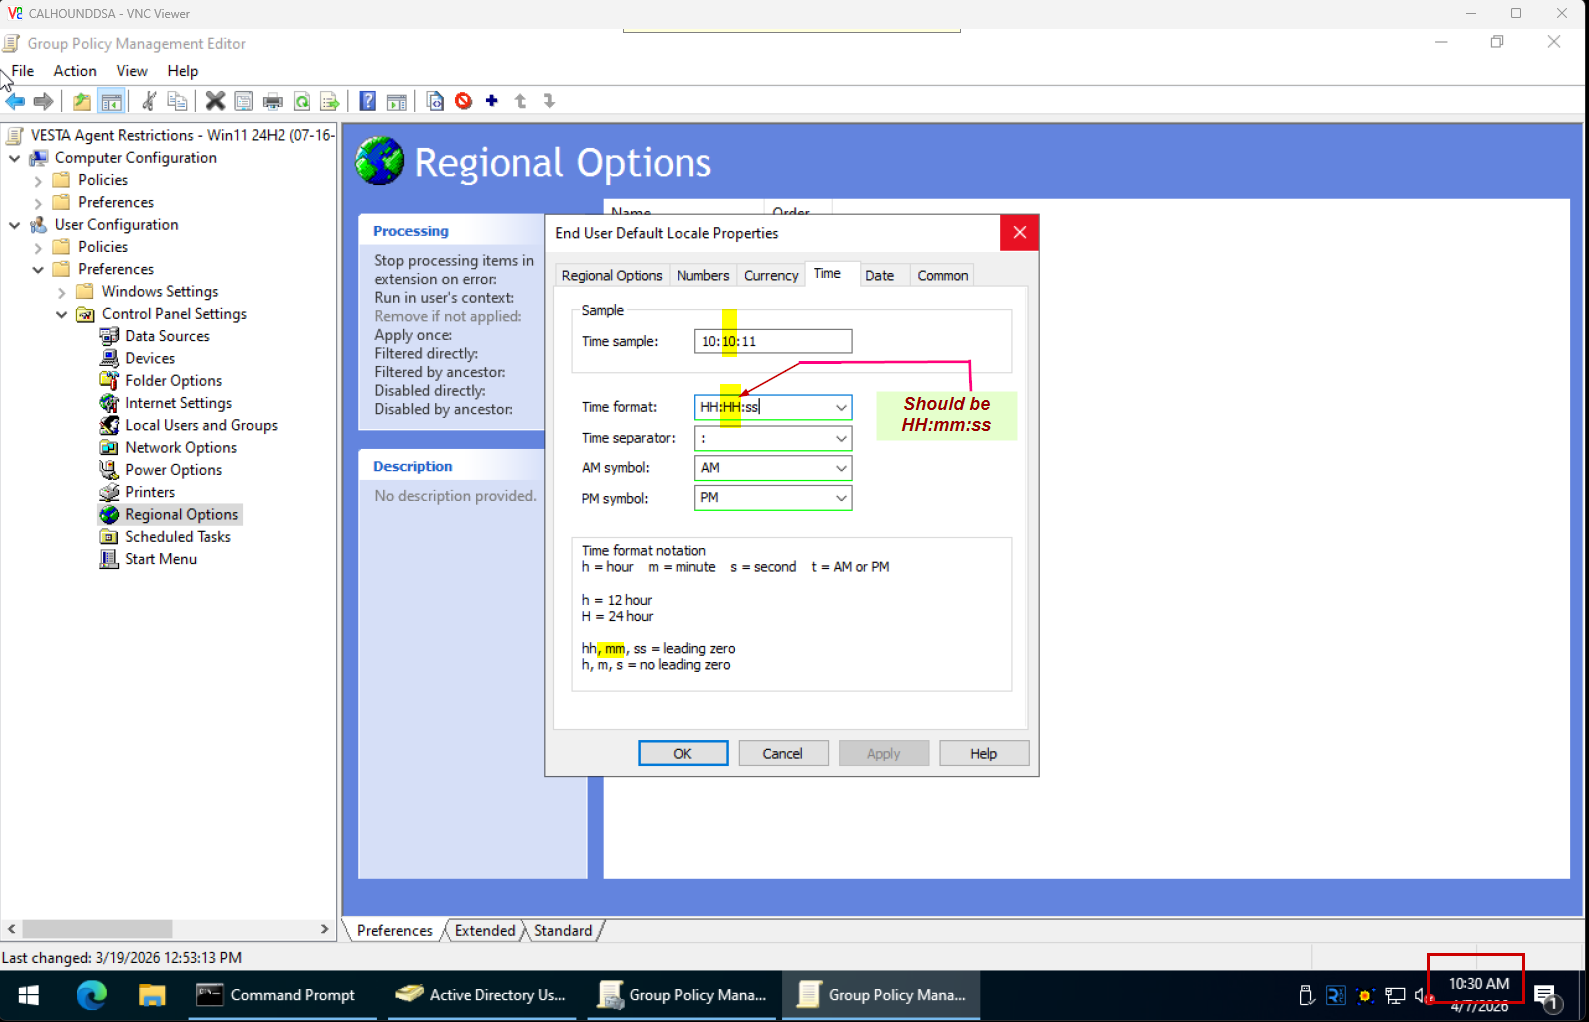Open Command Prompt from the taskbar
This screenshot has height=1022, width=1589.
[277, 995]
